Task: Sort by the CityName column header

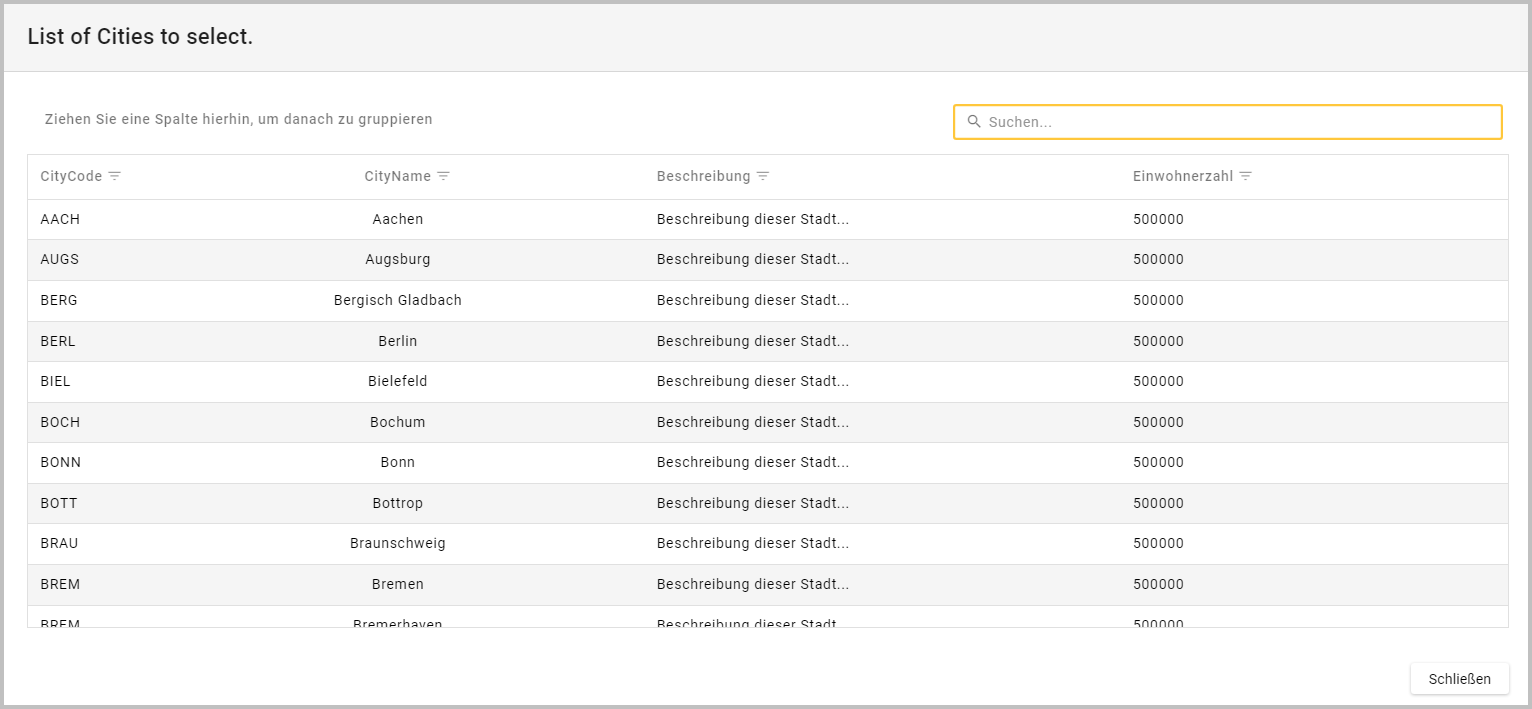Action: click(397, 176)
